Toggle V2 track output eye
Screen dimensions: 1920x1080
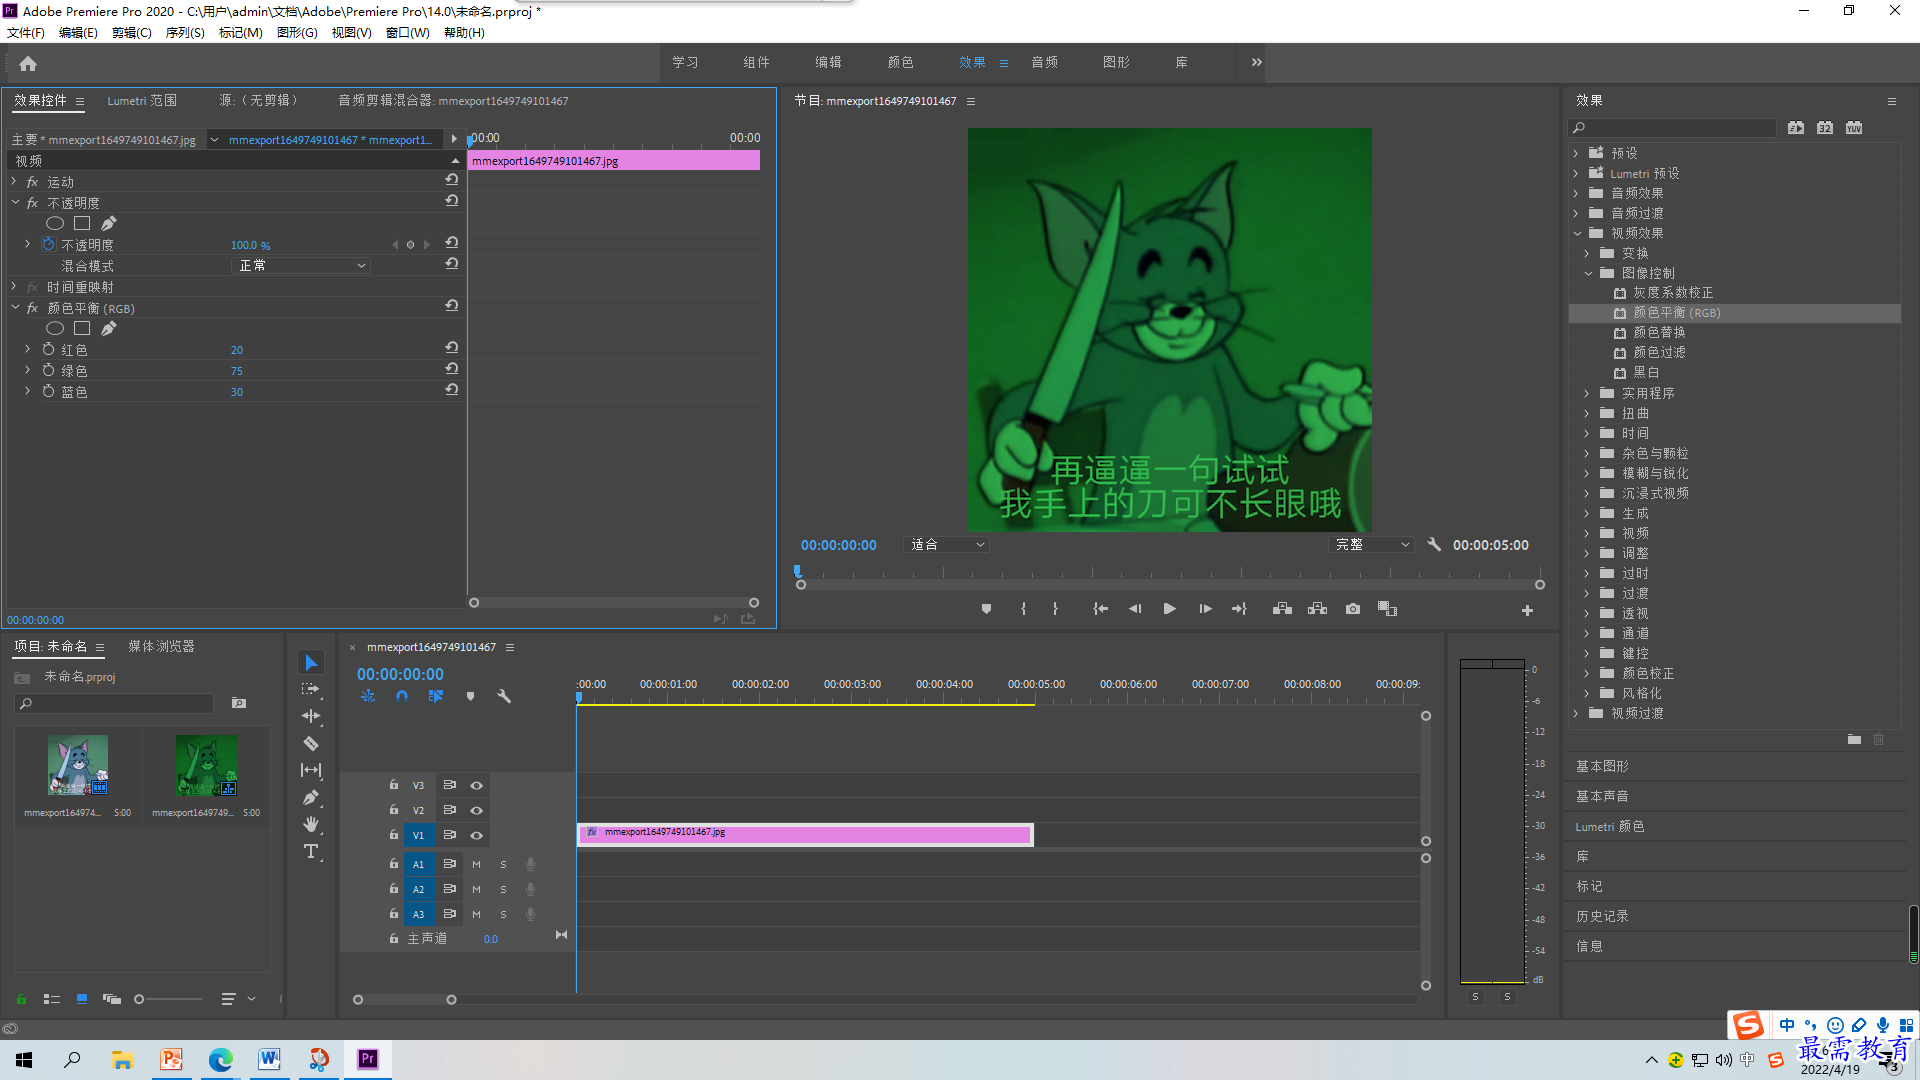coord(477,811)
